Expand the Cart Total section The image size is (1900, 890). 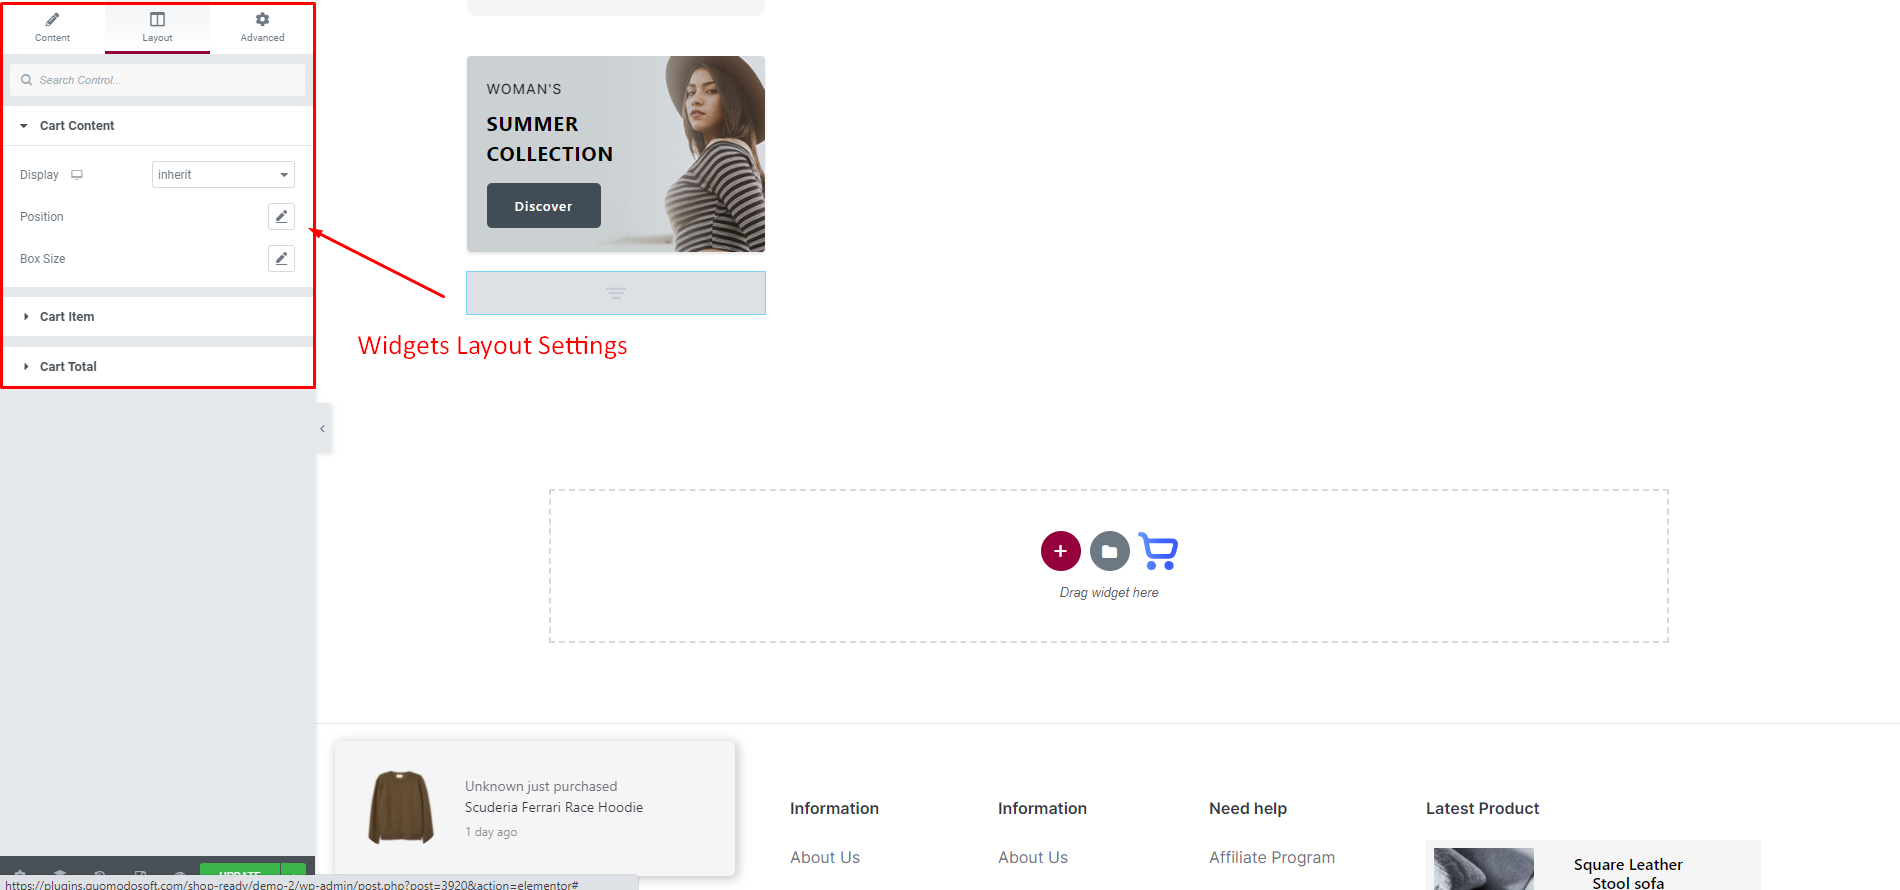pyautogui.click(x=68, y=367)
